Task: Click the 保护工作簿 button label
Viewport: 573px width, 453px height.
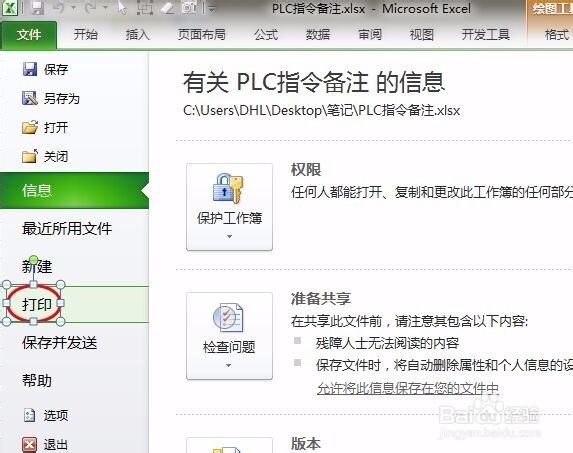Action: tap(229, 218)
